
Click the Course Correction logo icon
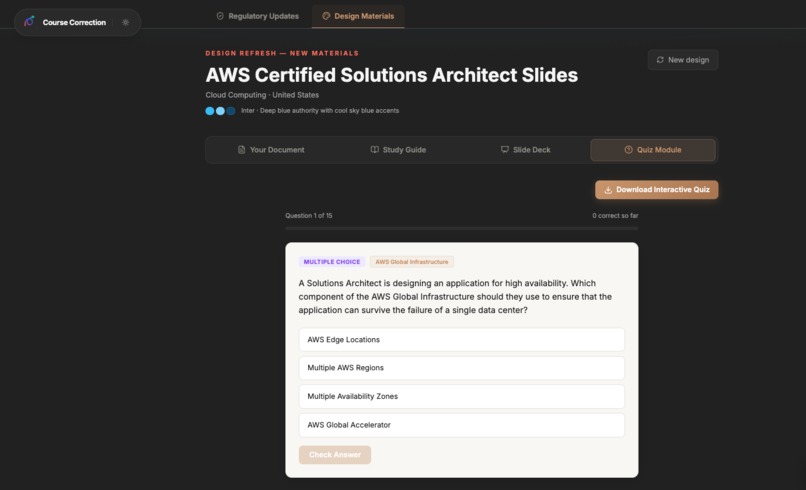(x=29, y=22)
